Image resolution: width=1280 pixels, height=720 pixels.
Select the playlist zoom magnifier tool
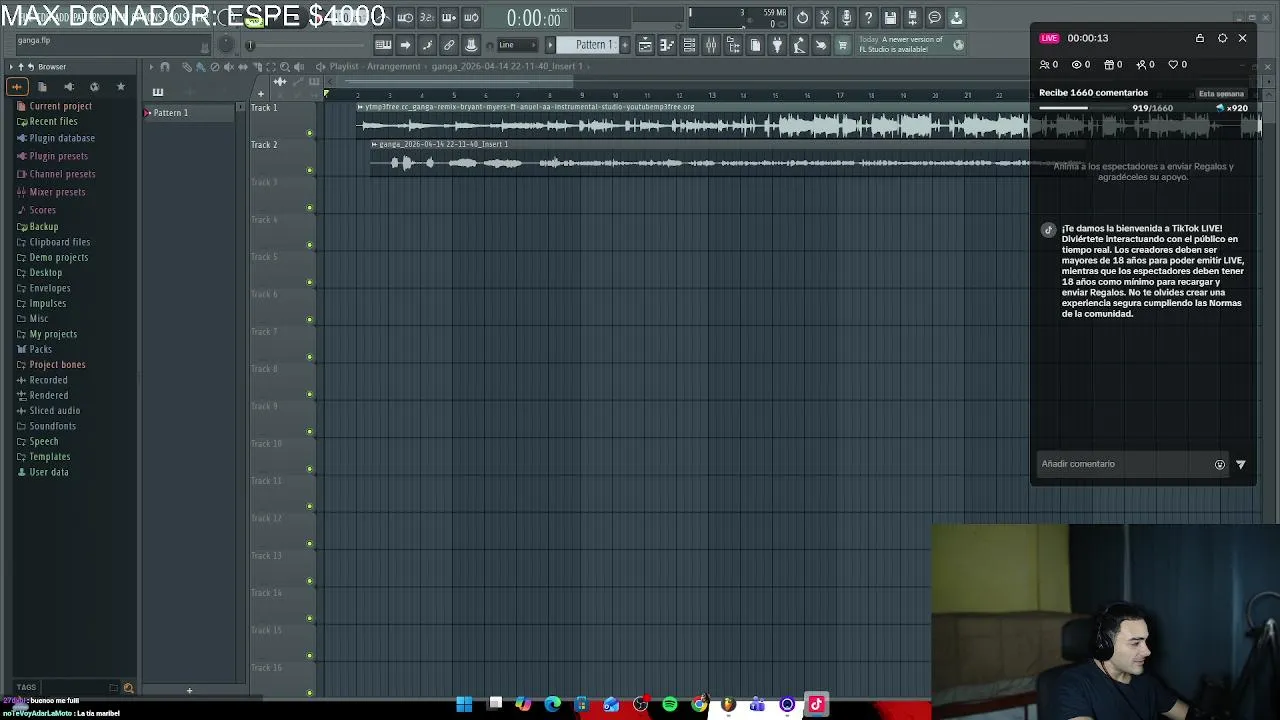[x=285, y=67]
